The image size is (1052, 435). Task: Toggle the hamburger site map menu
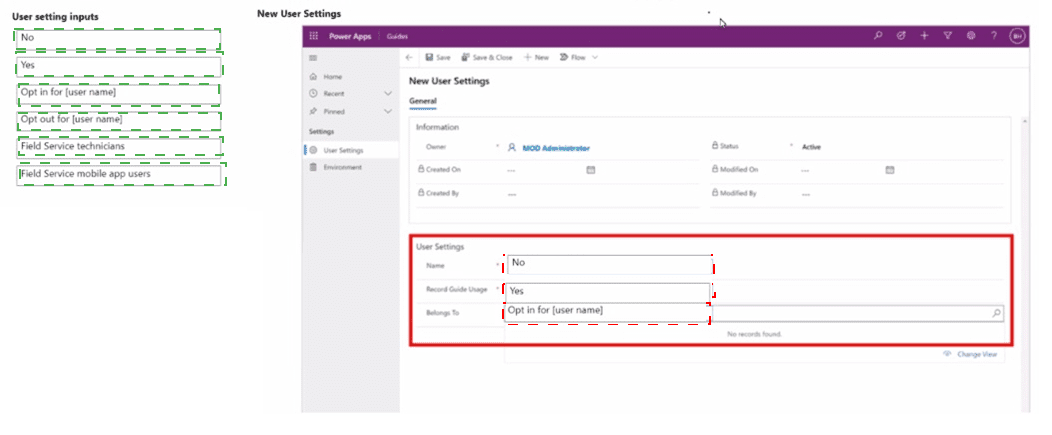point(313,58)
